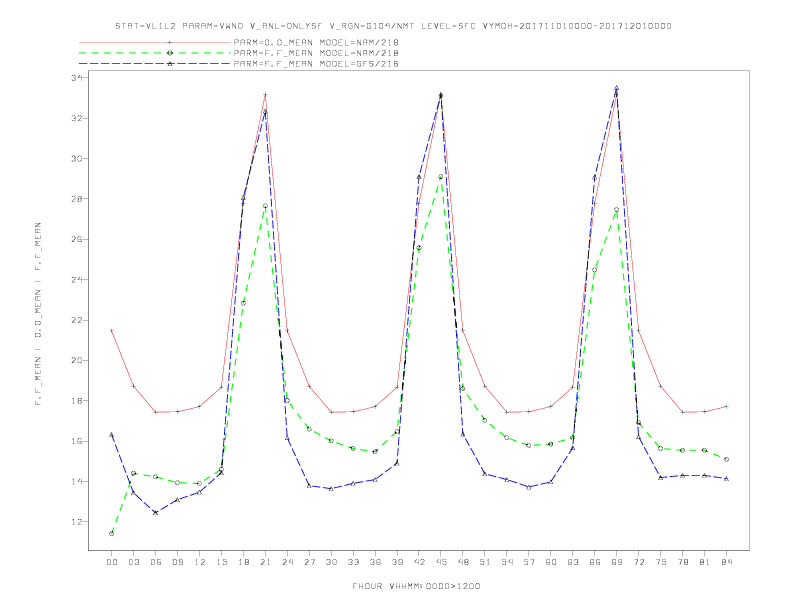Image resolution: width=792 pixels, height=612 pixels.
Task: Click blue triangle data point at hour 84
Action: coord(726,479)
